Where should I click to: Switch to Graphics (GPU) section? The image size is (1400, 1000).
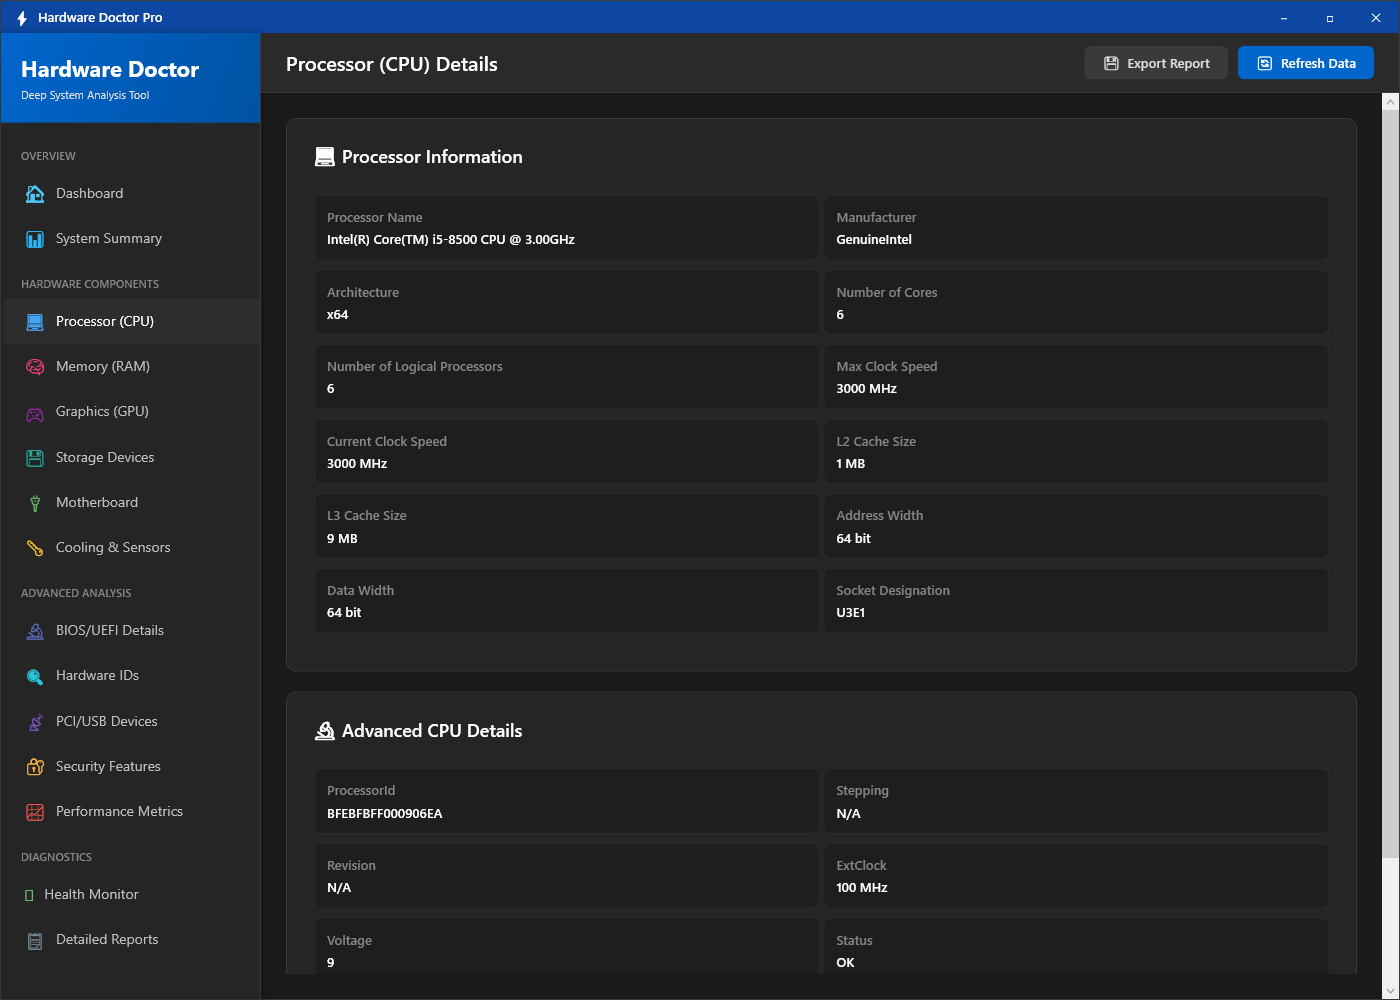[x=131, y=412]
